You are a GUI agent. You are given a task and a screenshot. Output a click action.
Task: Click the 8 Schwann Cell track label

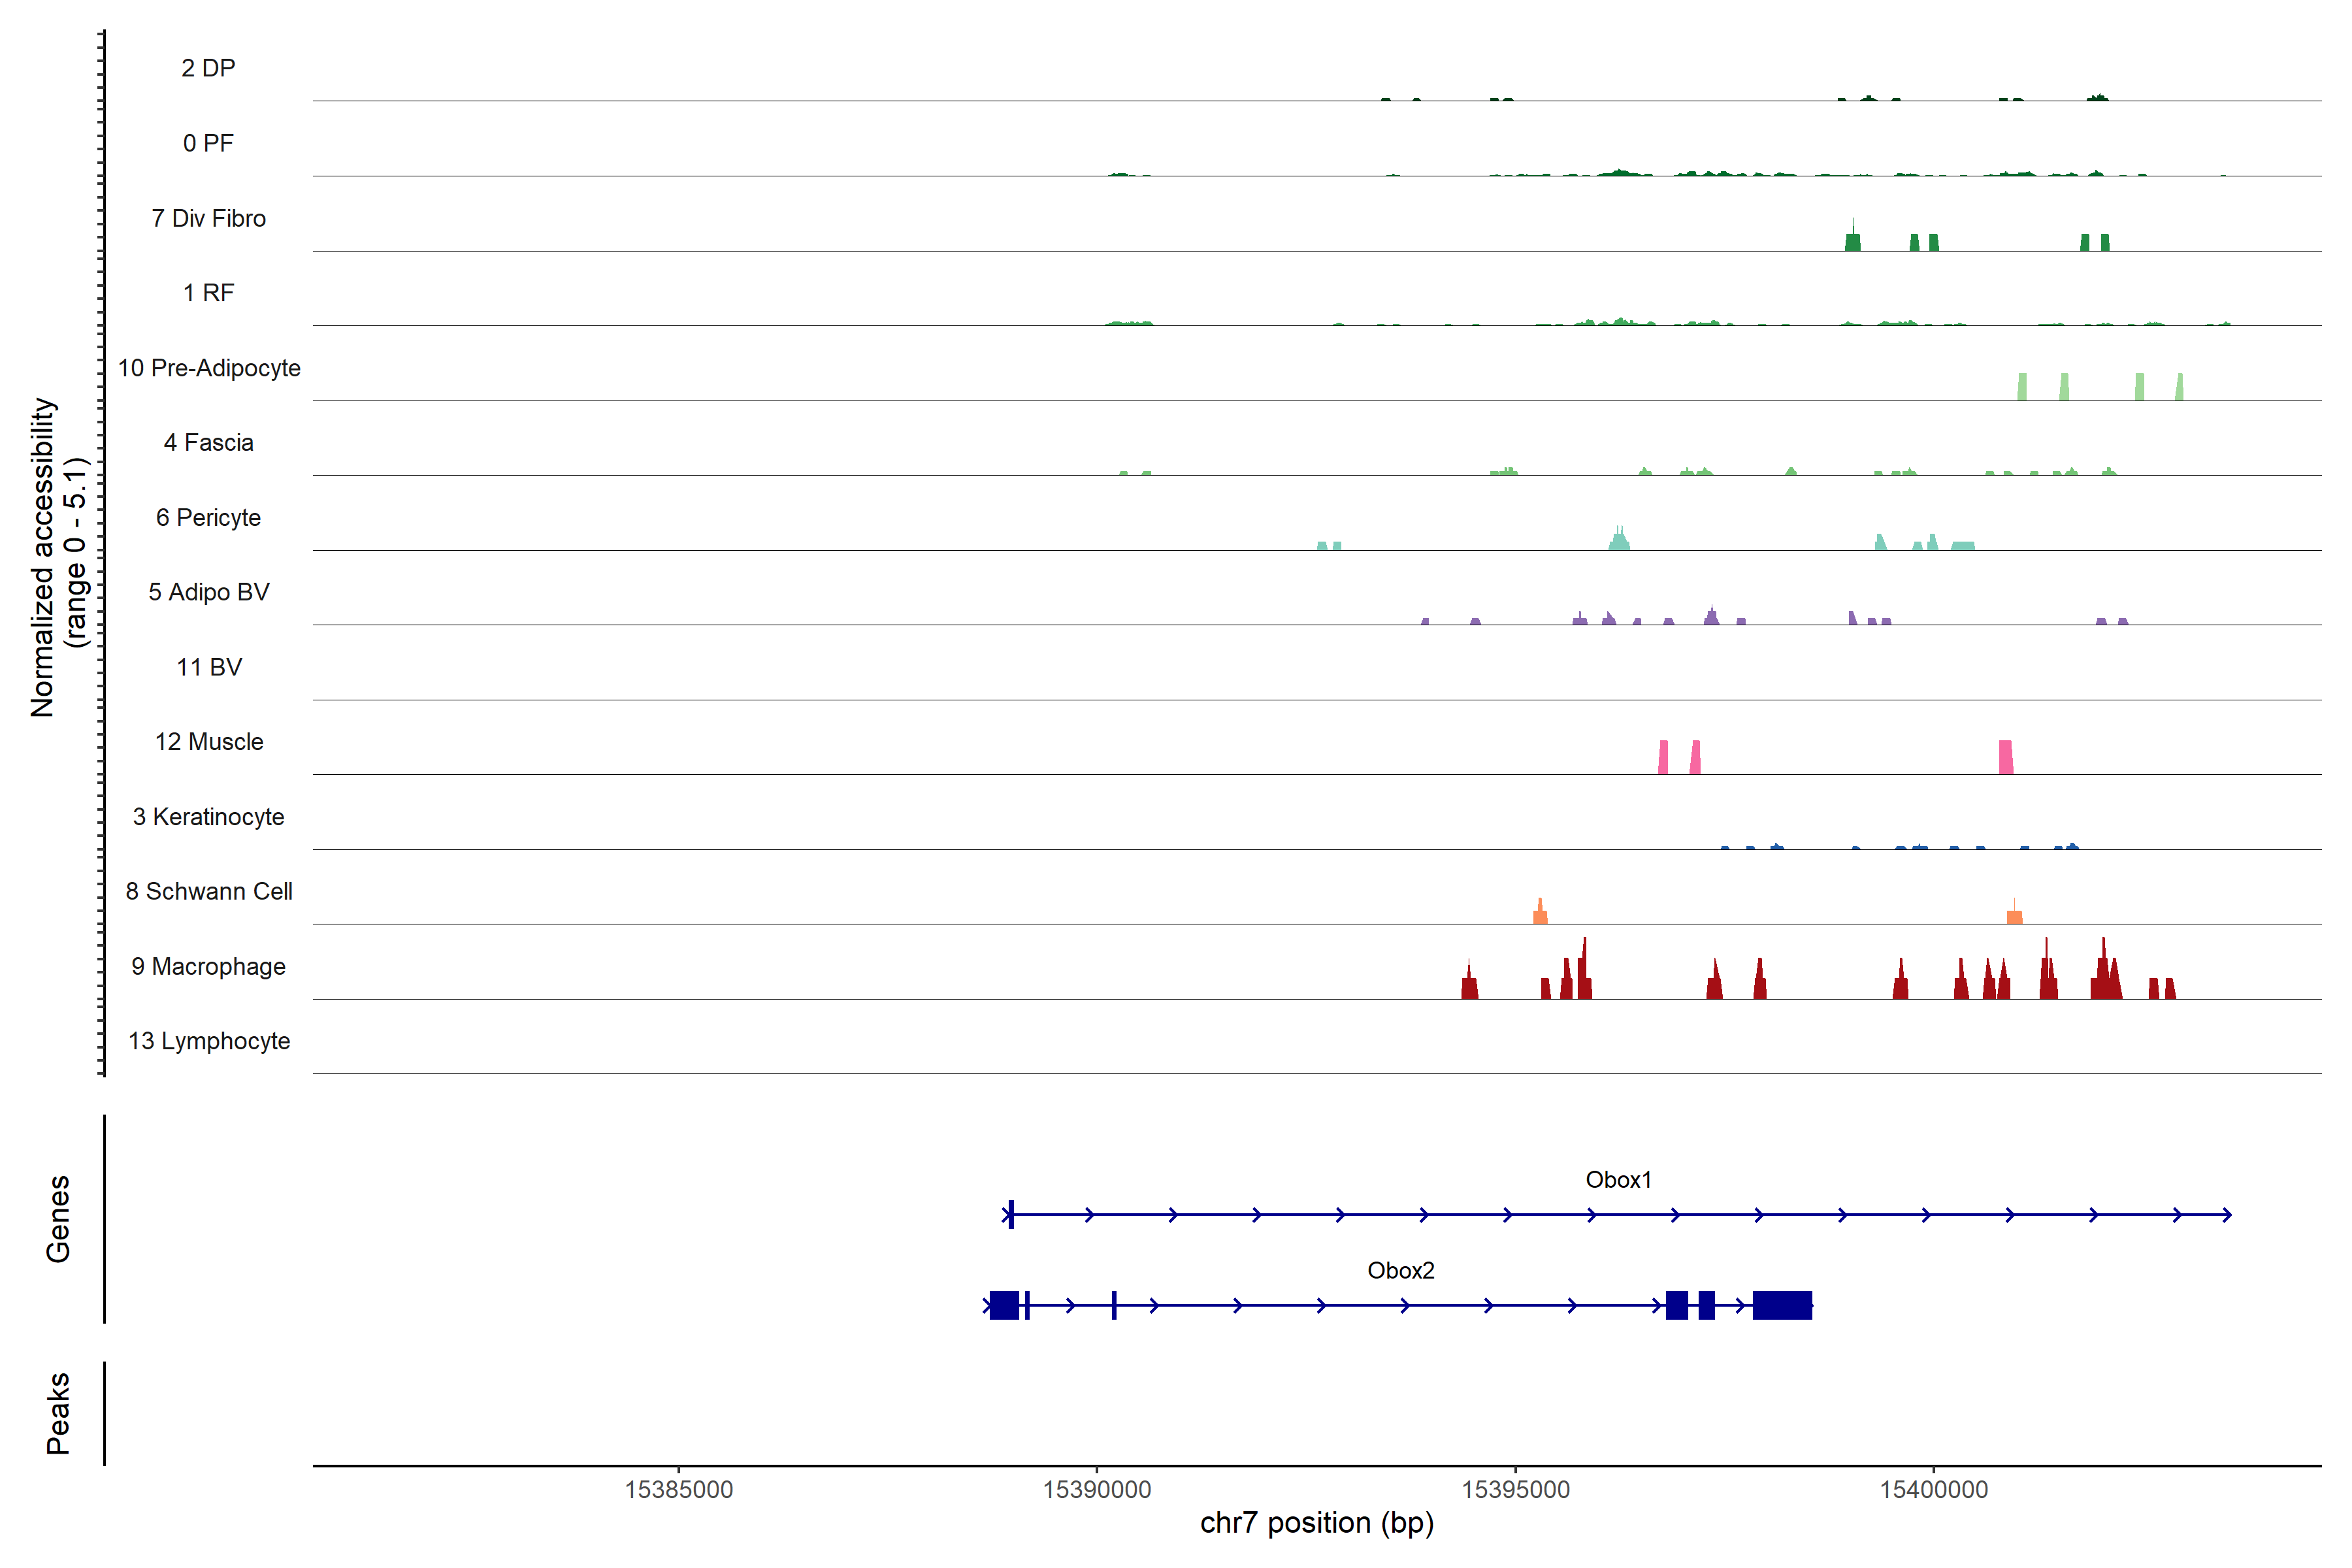[209, 892]
